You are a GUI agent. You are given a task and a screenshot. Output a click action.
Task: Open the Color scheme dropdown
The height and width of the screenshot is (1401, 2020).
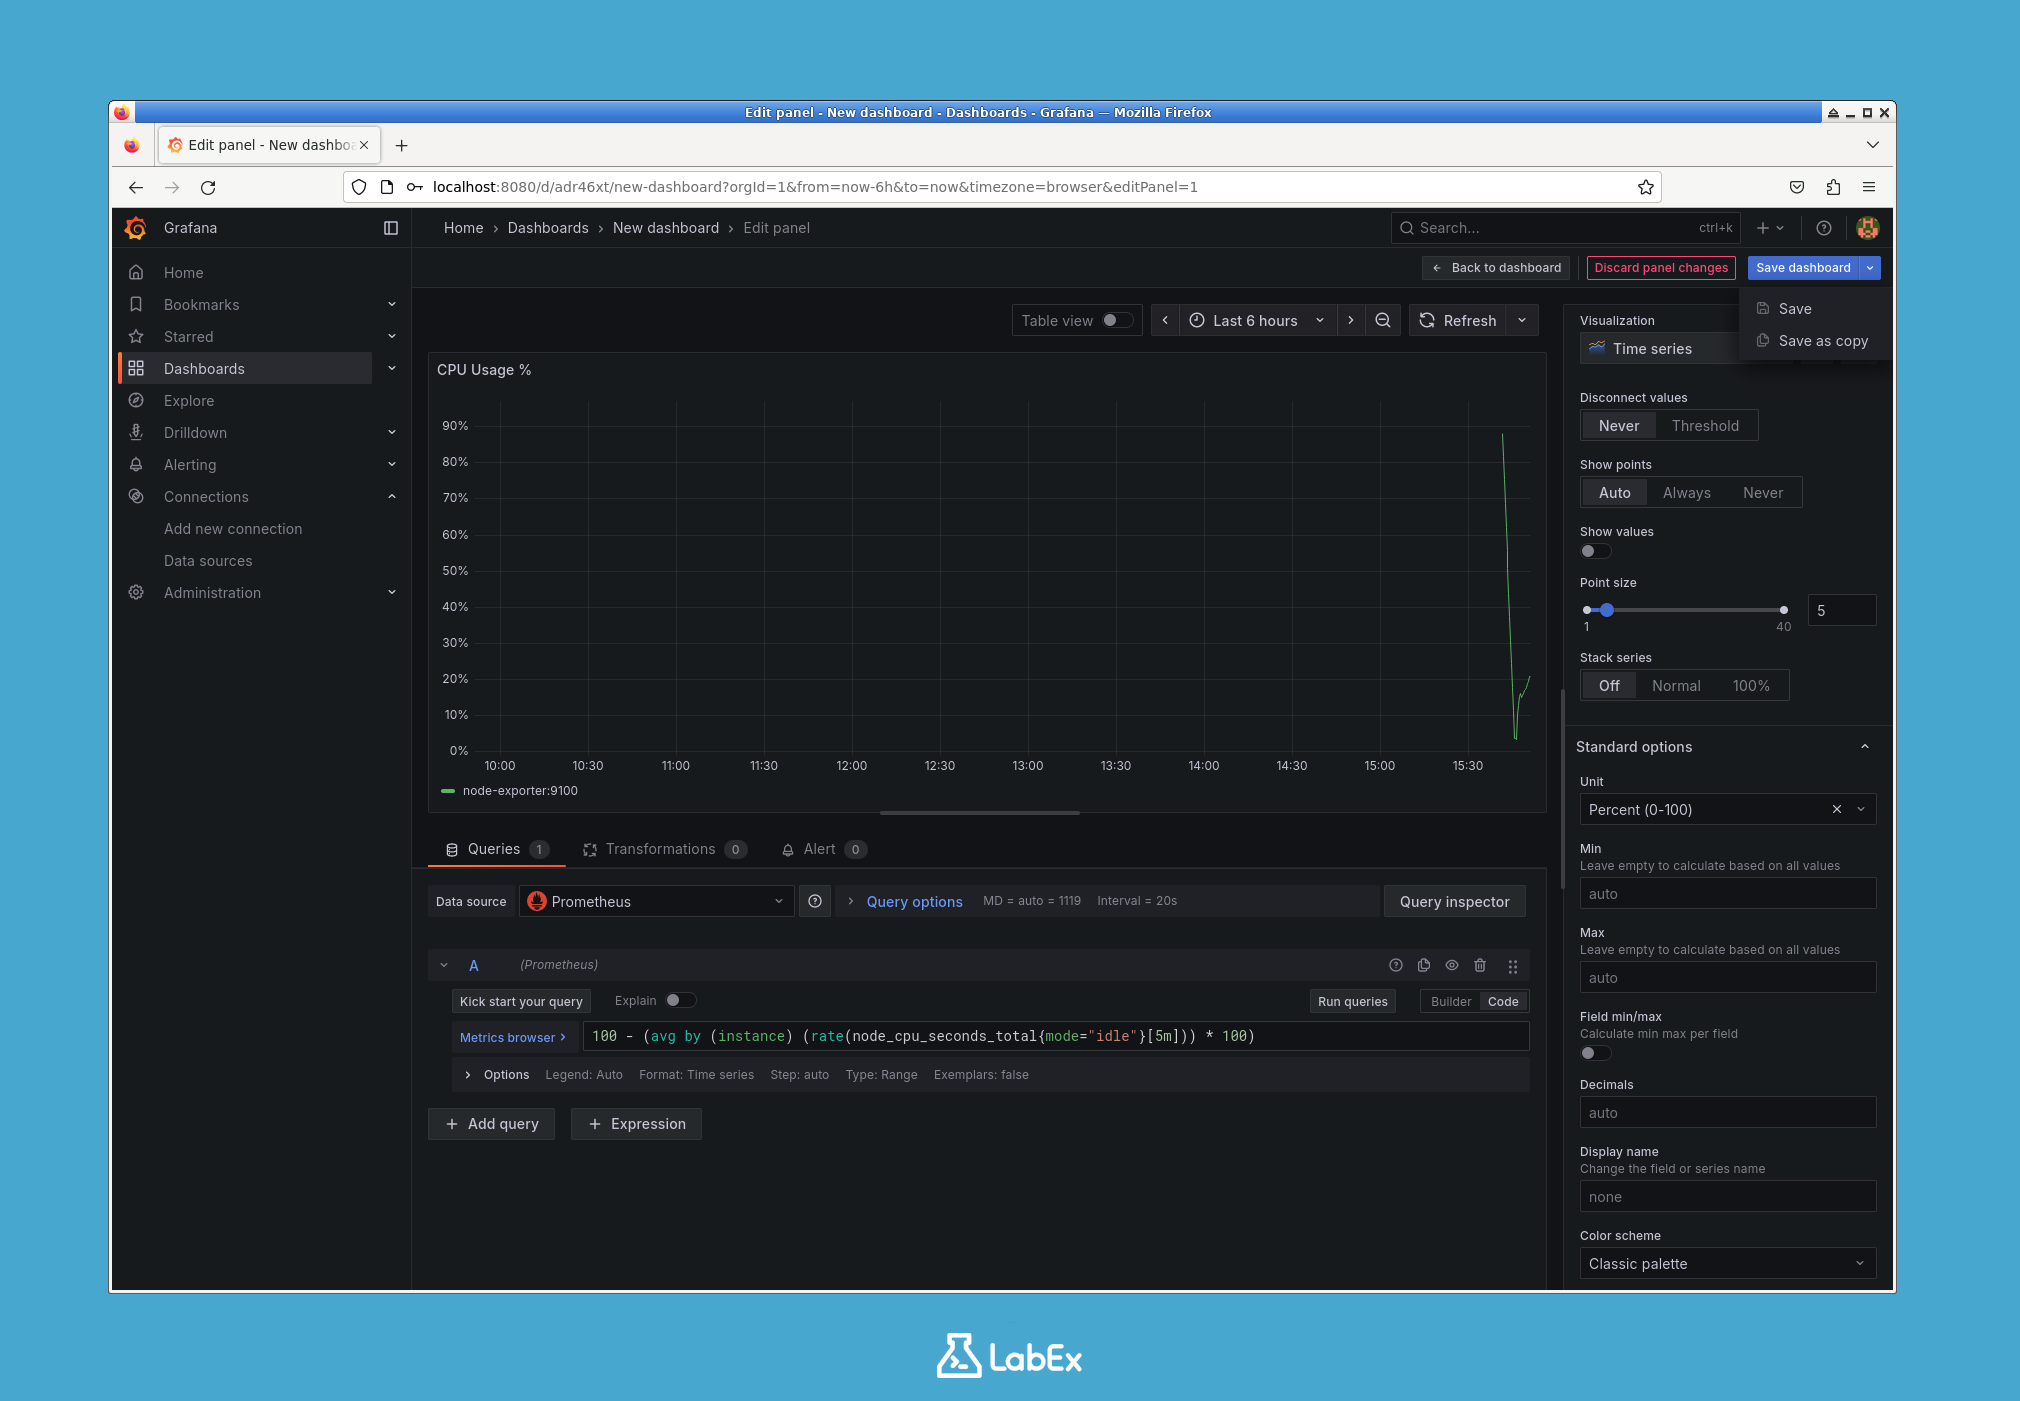coord(1726,1263)
